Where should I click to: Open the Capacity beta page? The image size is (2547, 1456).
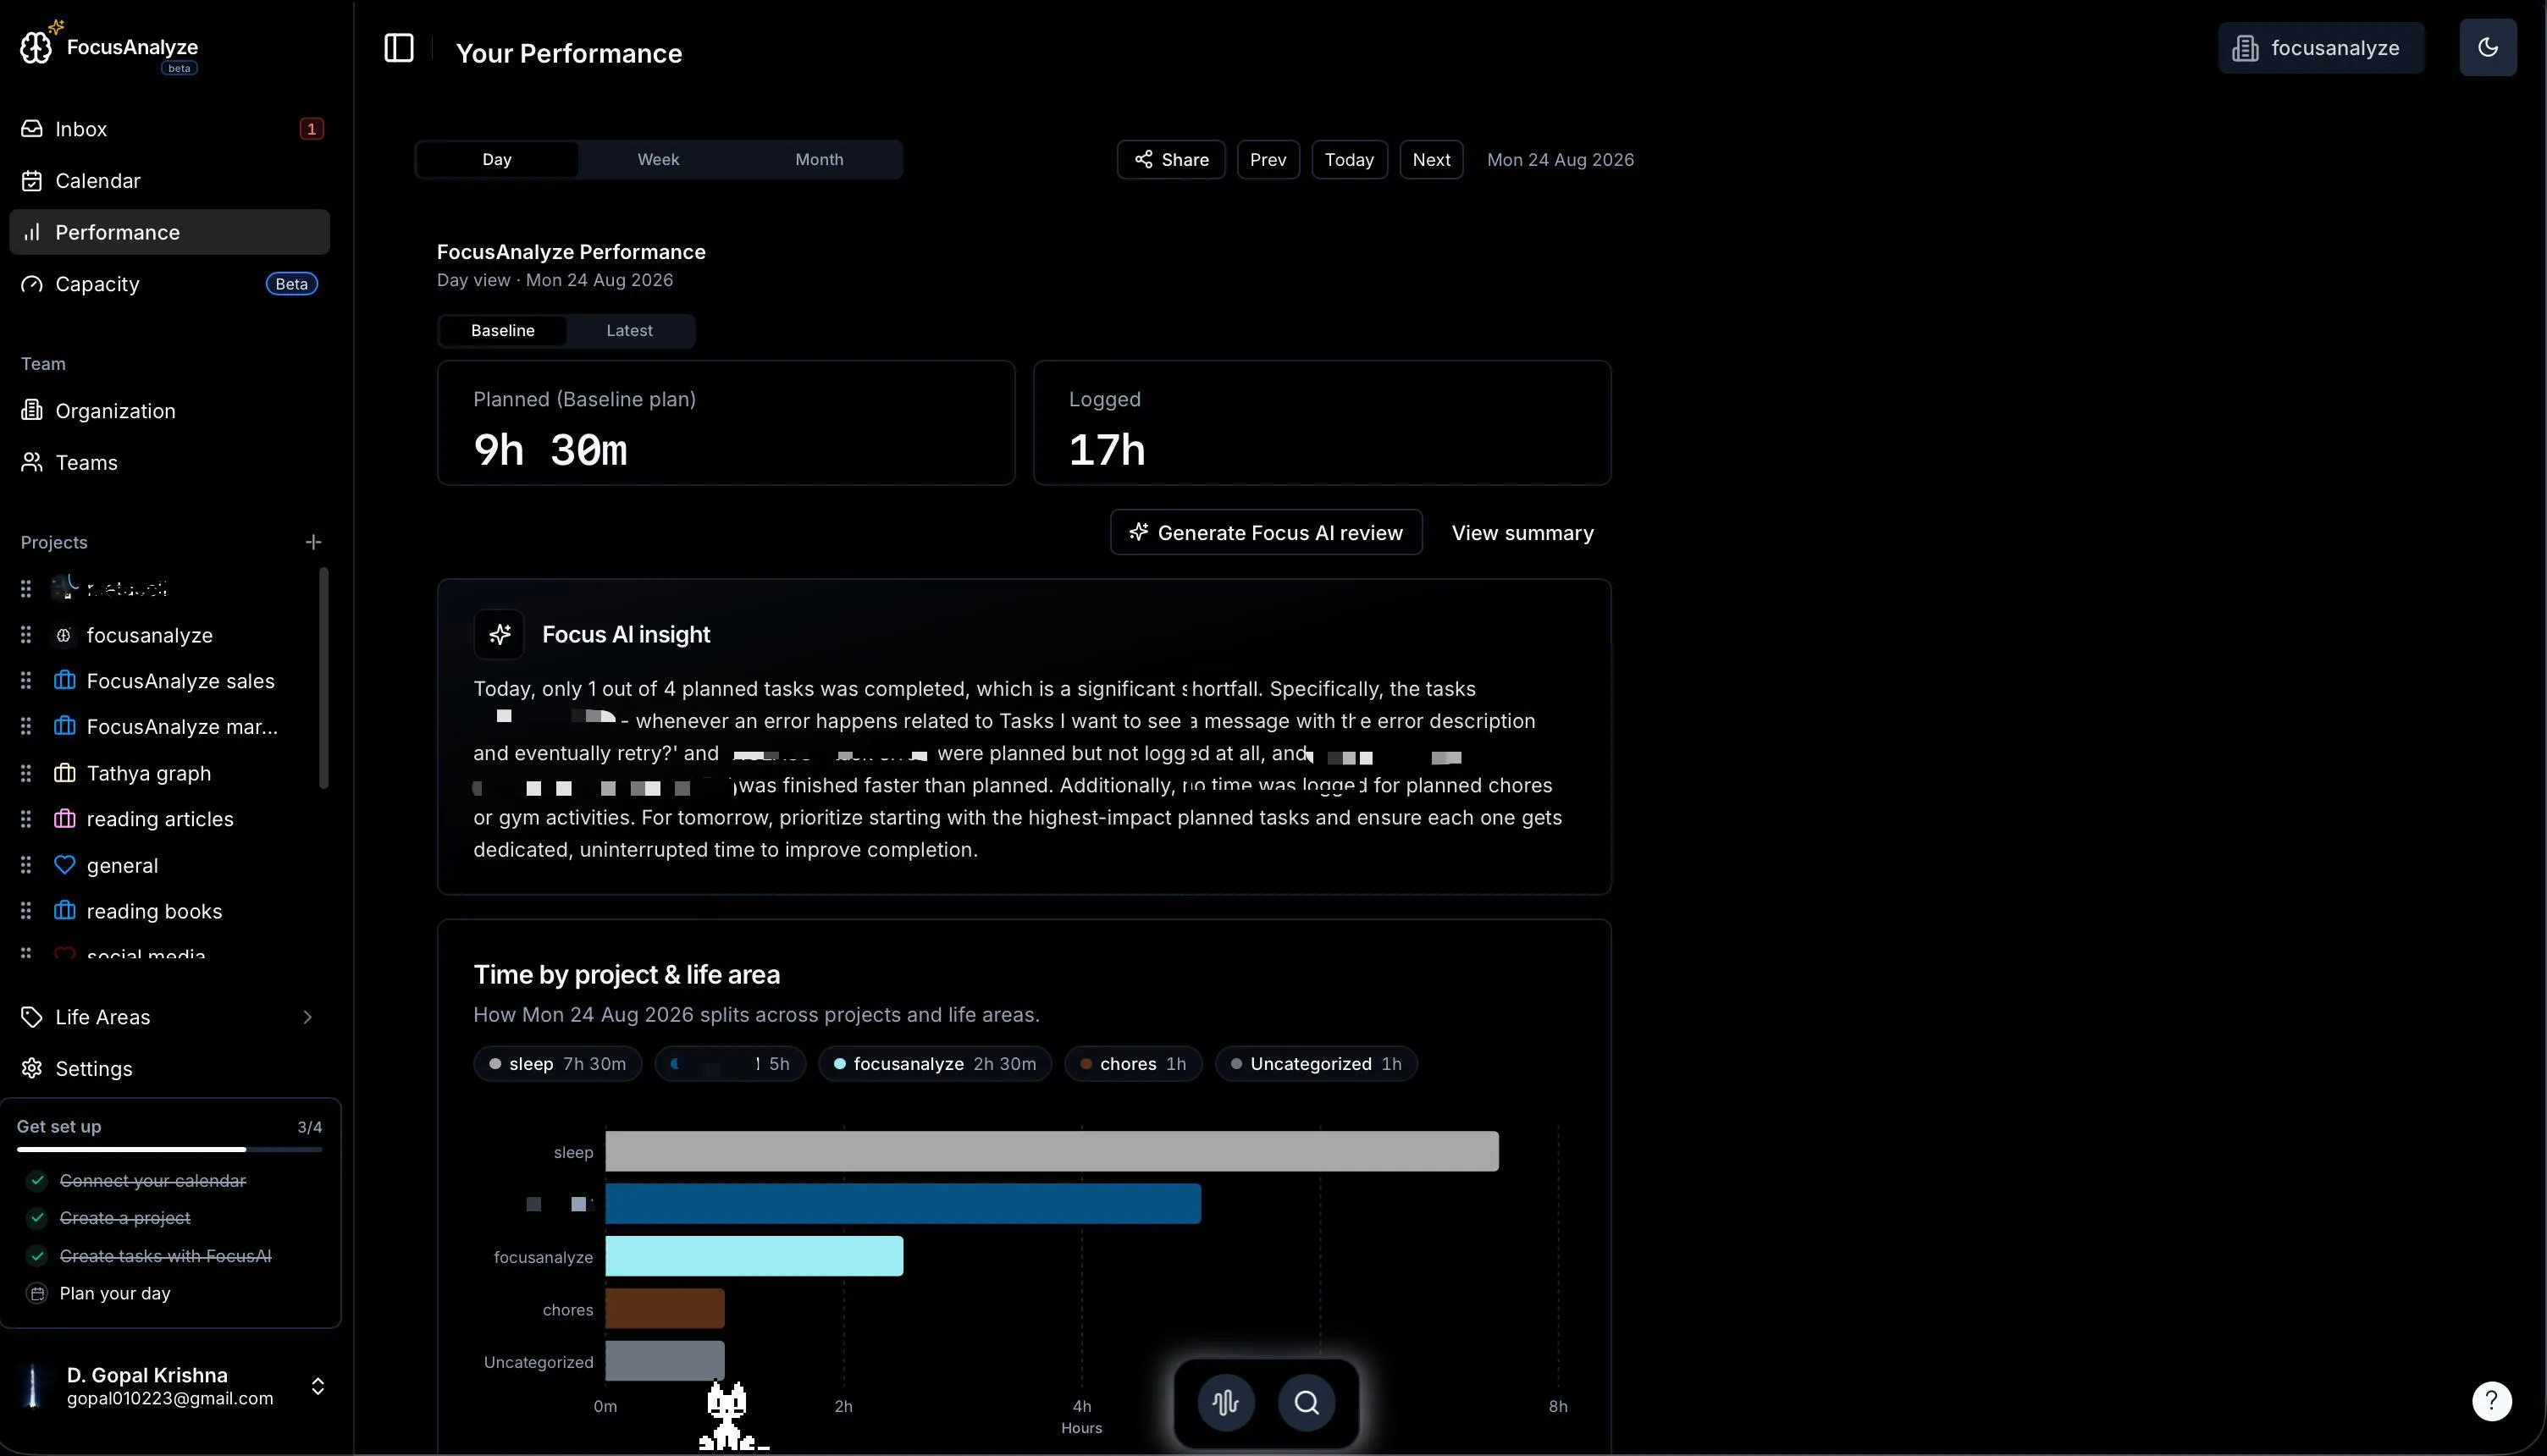[169, 284]
